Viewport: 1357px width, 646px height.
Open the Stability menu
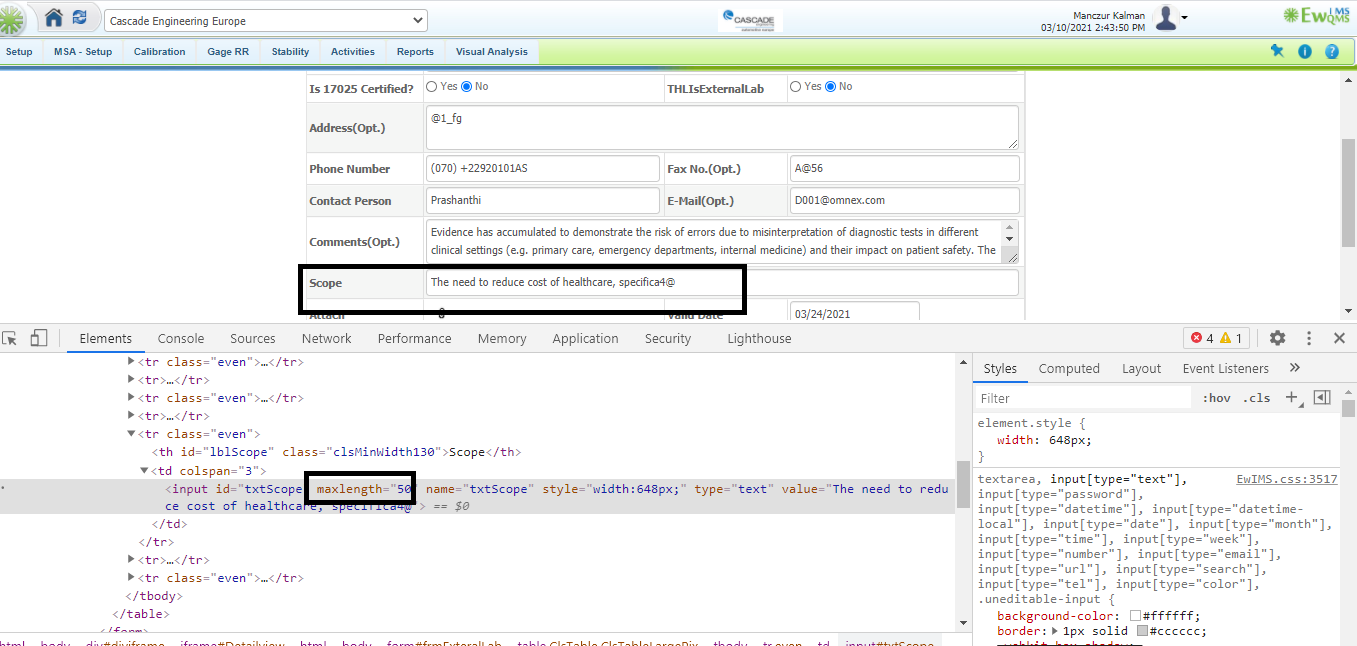click(x=290, y=52)
